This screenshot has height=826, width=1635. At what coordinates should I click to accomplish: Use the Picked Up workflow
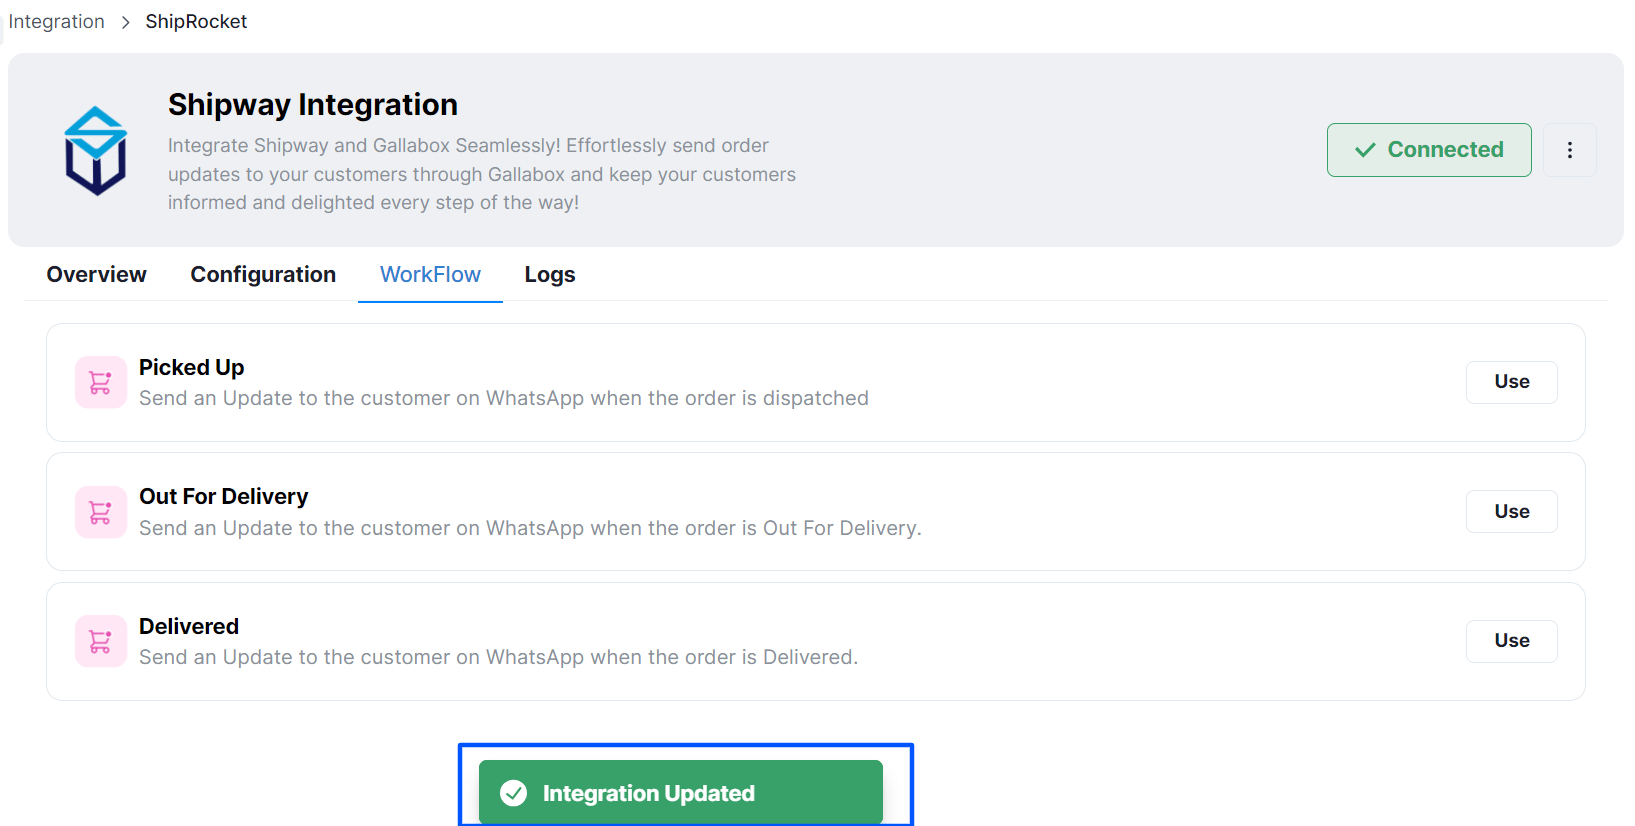pyautogui.click(x=1512, y=382)
